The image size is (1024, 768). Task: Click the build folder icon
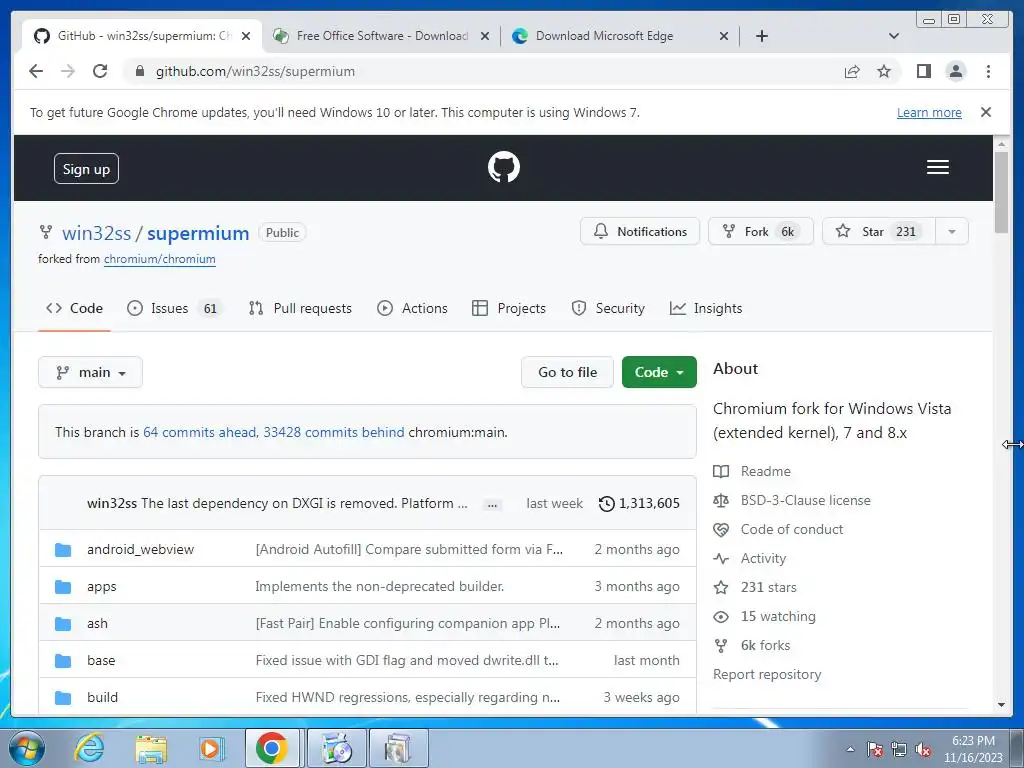(x=63, y=697)
